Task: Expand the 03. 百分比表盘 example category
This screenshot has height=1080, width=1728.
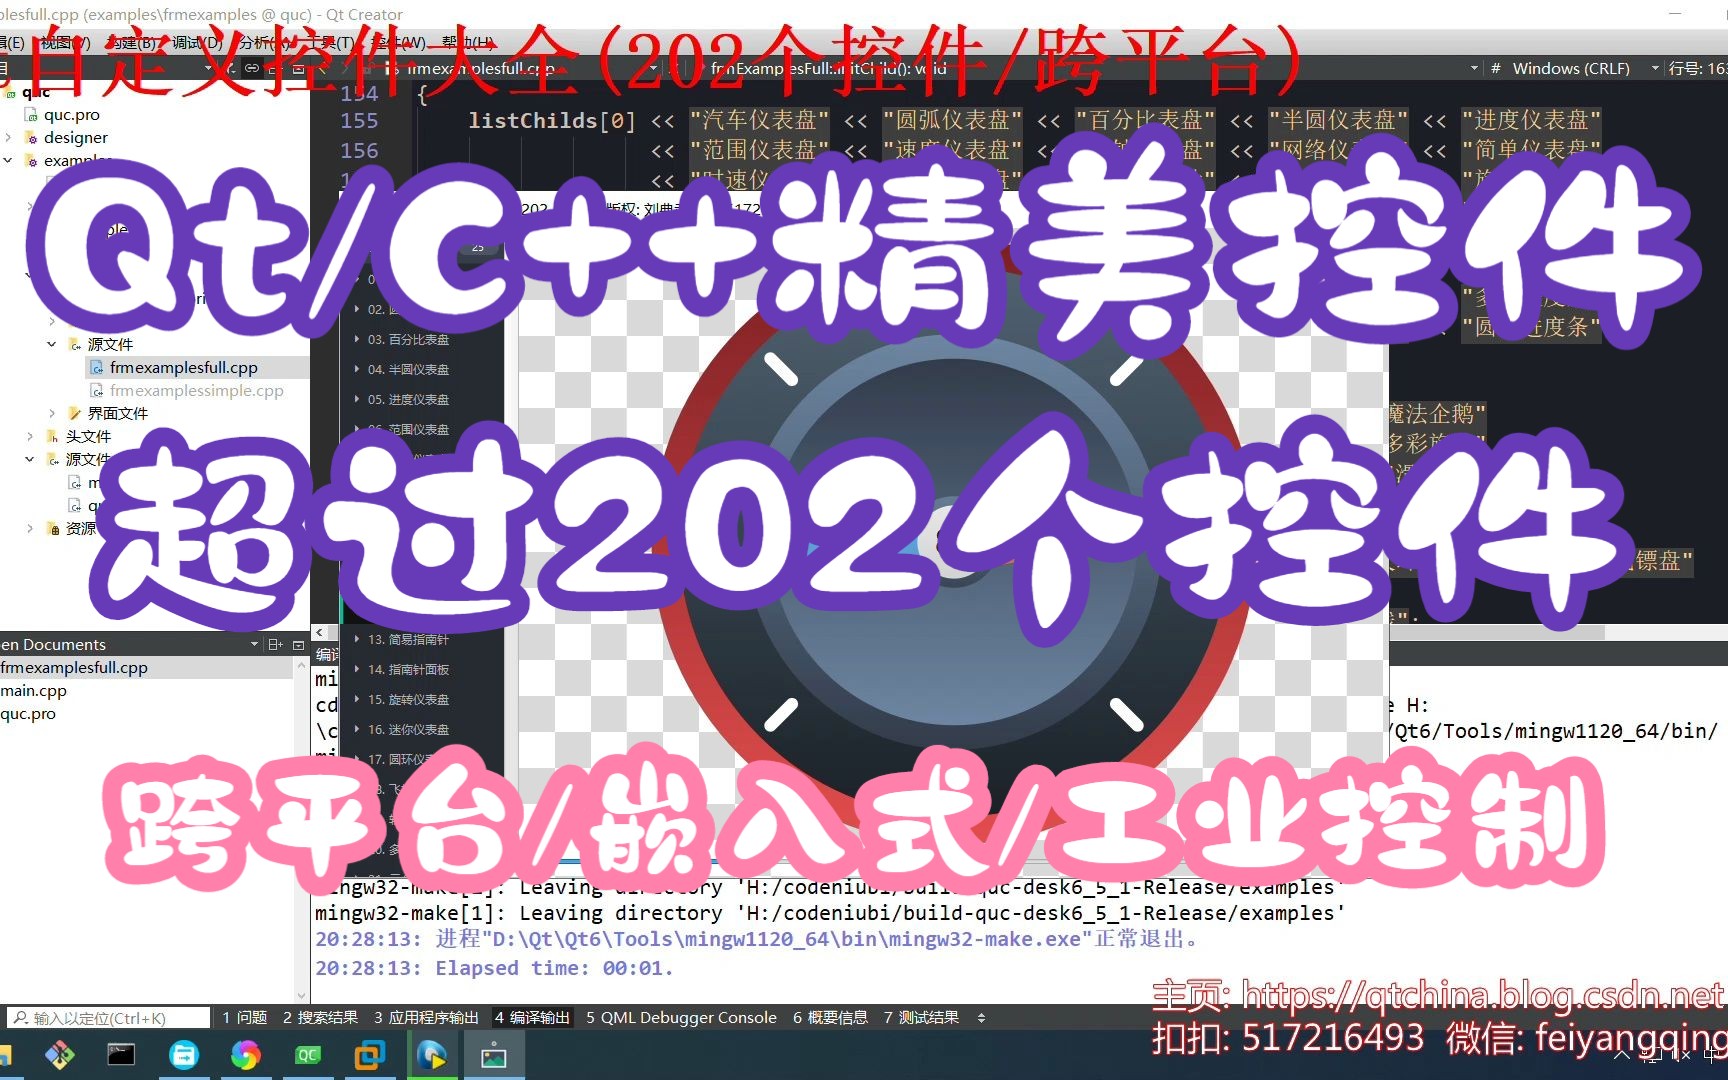Action: tap(357, 339)
